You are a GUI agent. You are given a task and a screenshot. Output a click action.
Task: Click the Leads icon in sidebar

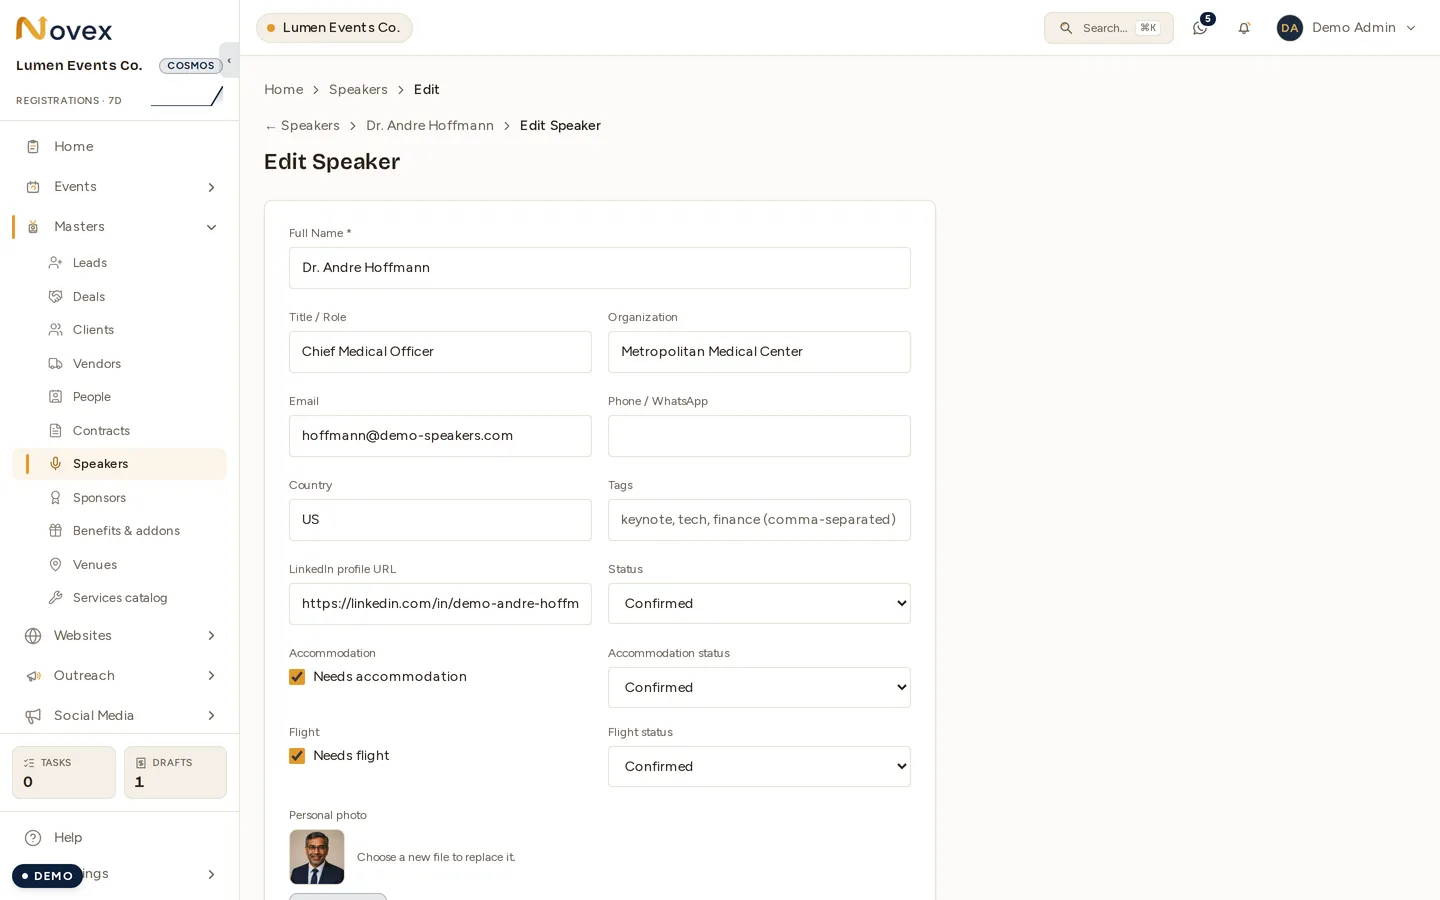point(56,263)
